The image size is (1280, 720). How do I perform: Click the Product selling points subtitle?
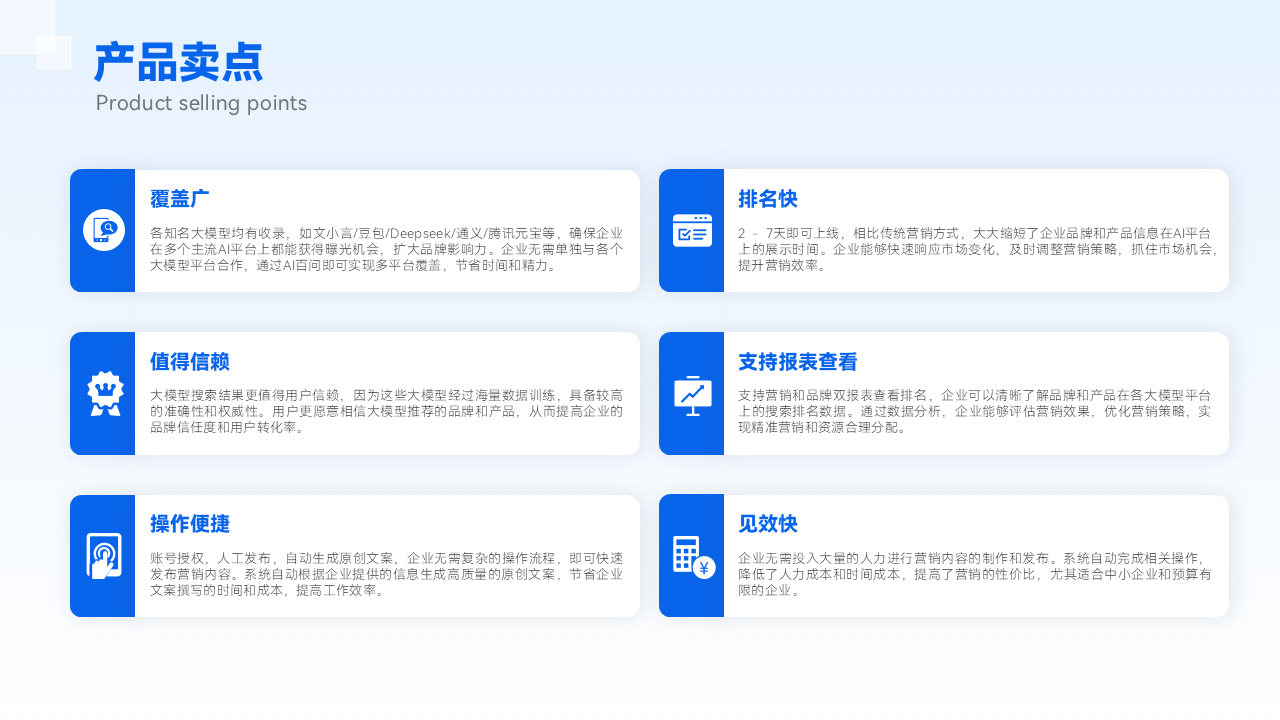[x=201, y=103]
